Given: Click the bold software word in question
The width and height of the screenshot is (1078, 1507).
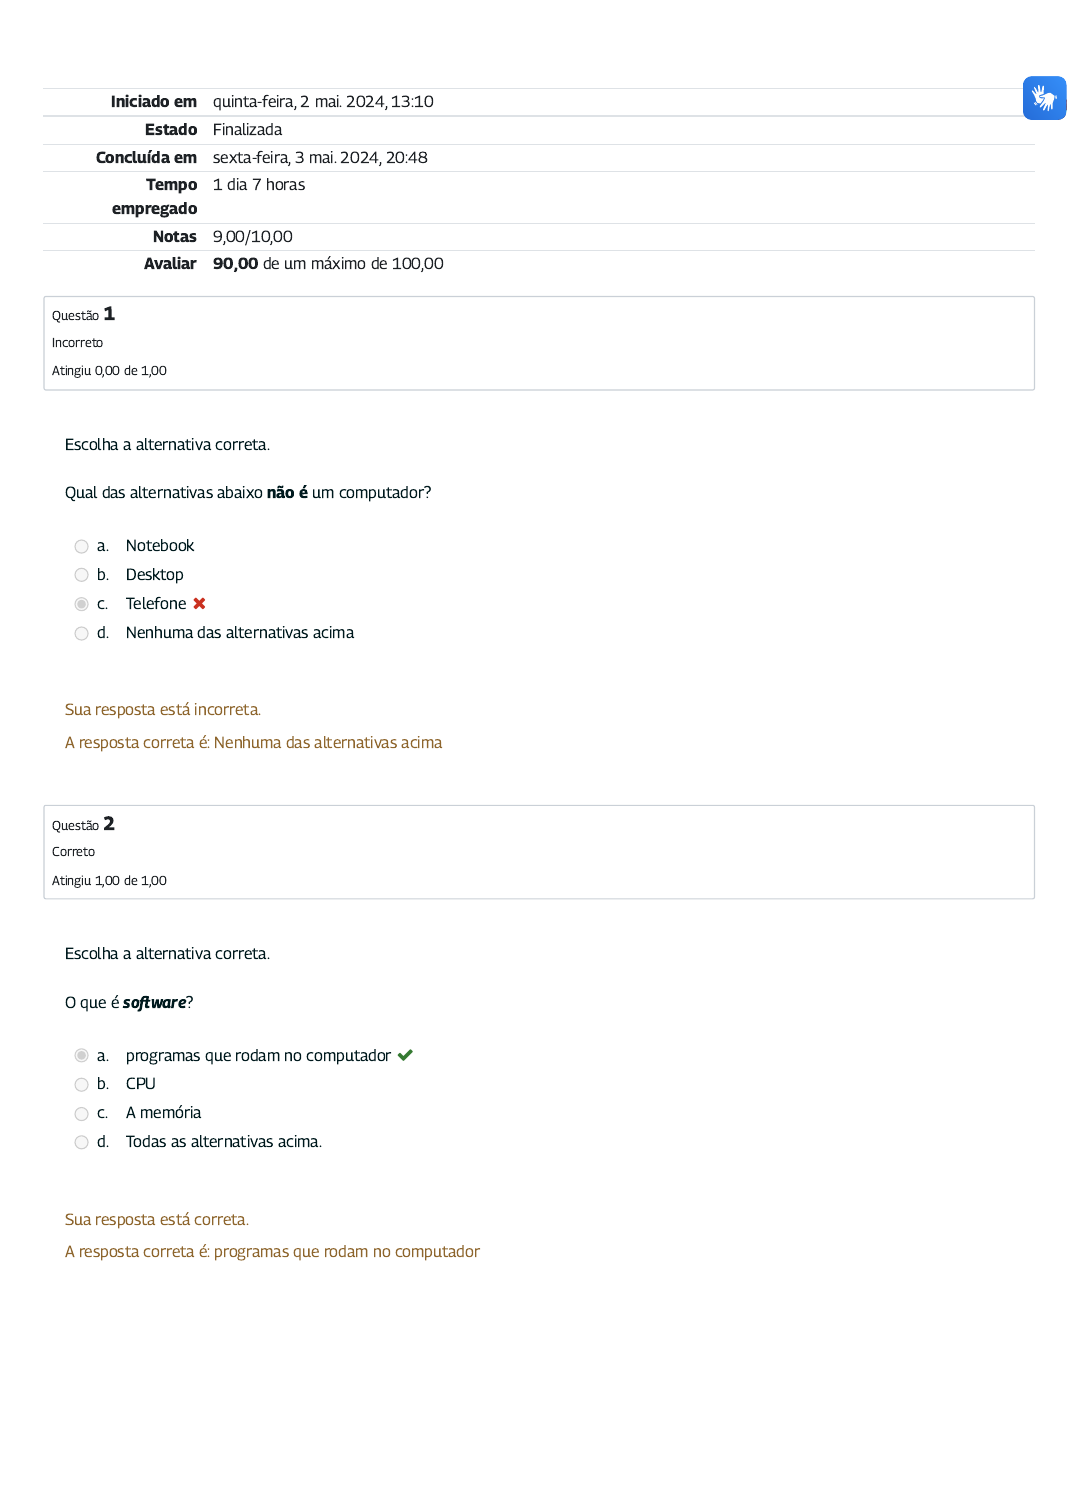Looking at the screenshot, I should (154, 1003).
